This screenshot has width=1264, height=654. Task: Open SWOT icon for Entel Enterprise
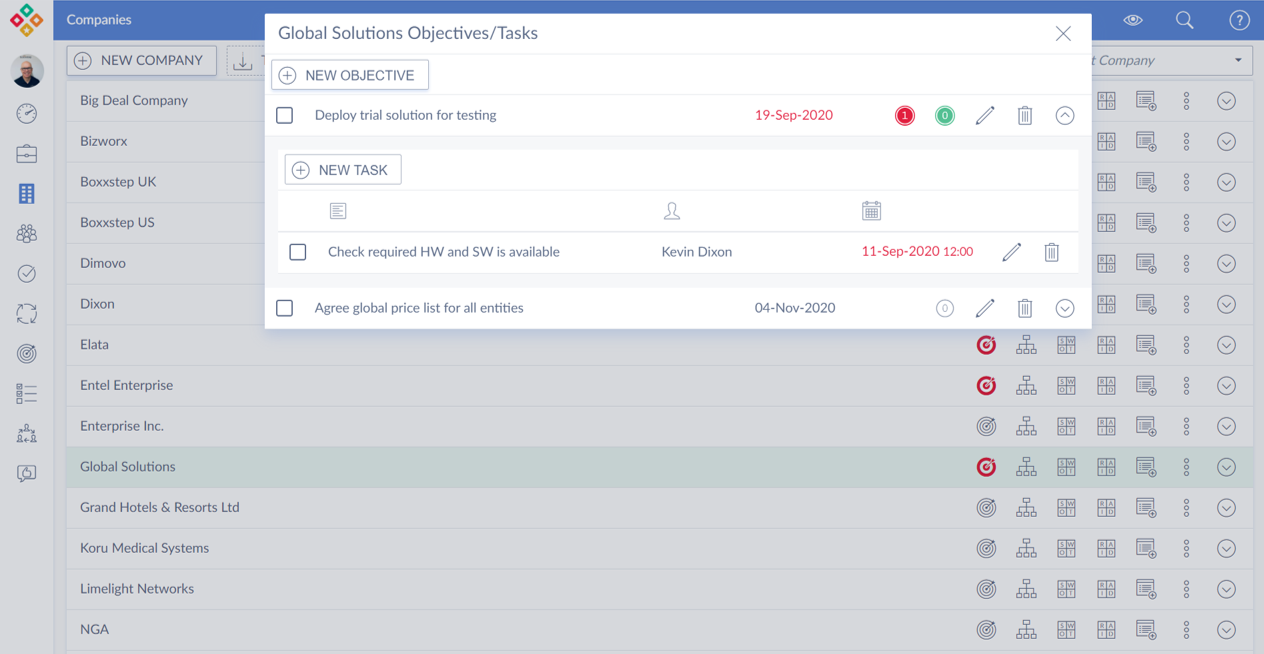click(1066, 386)
